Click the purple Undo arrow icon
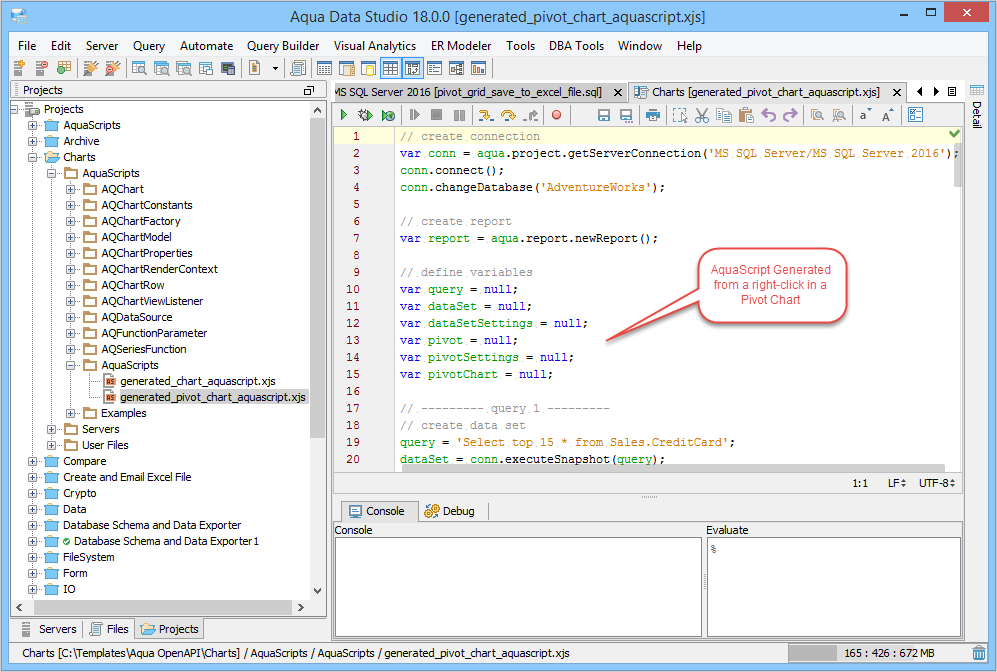Screen dimensions: 997x672 coord(768,116)
